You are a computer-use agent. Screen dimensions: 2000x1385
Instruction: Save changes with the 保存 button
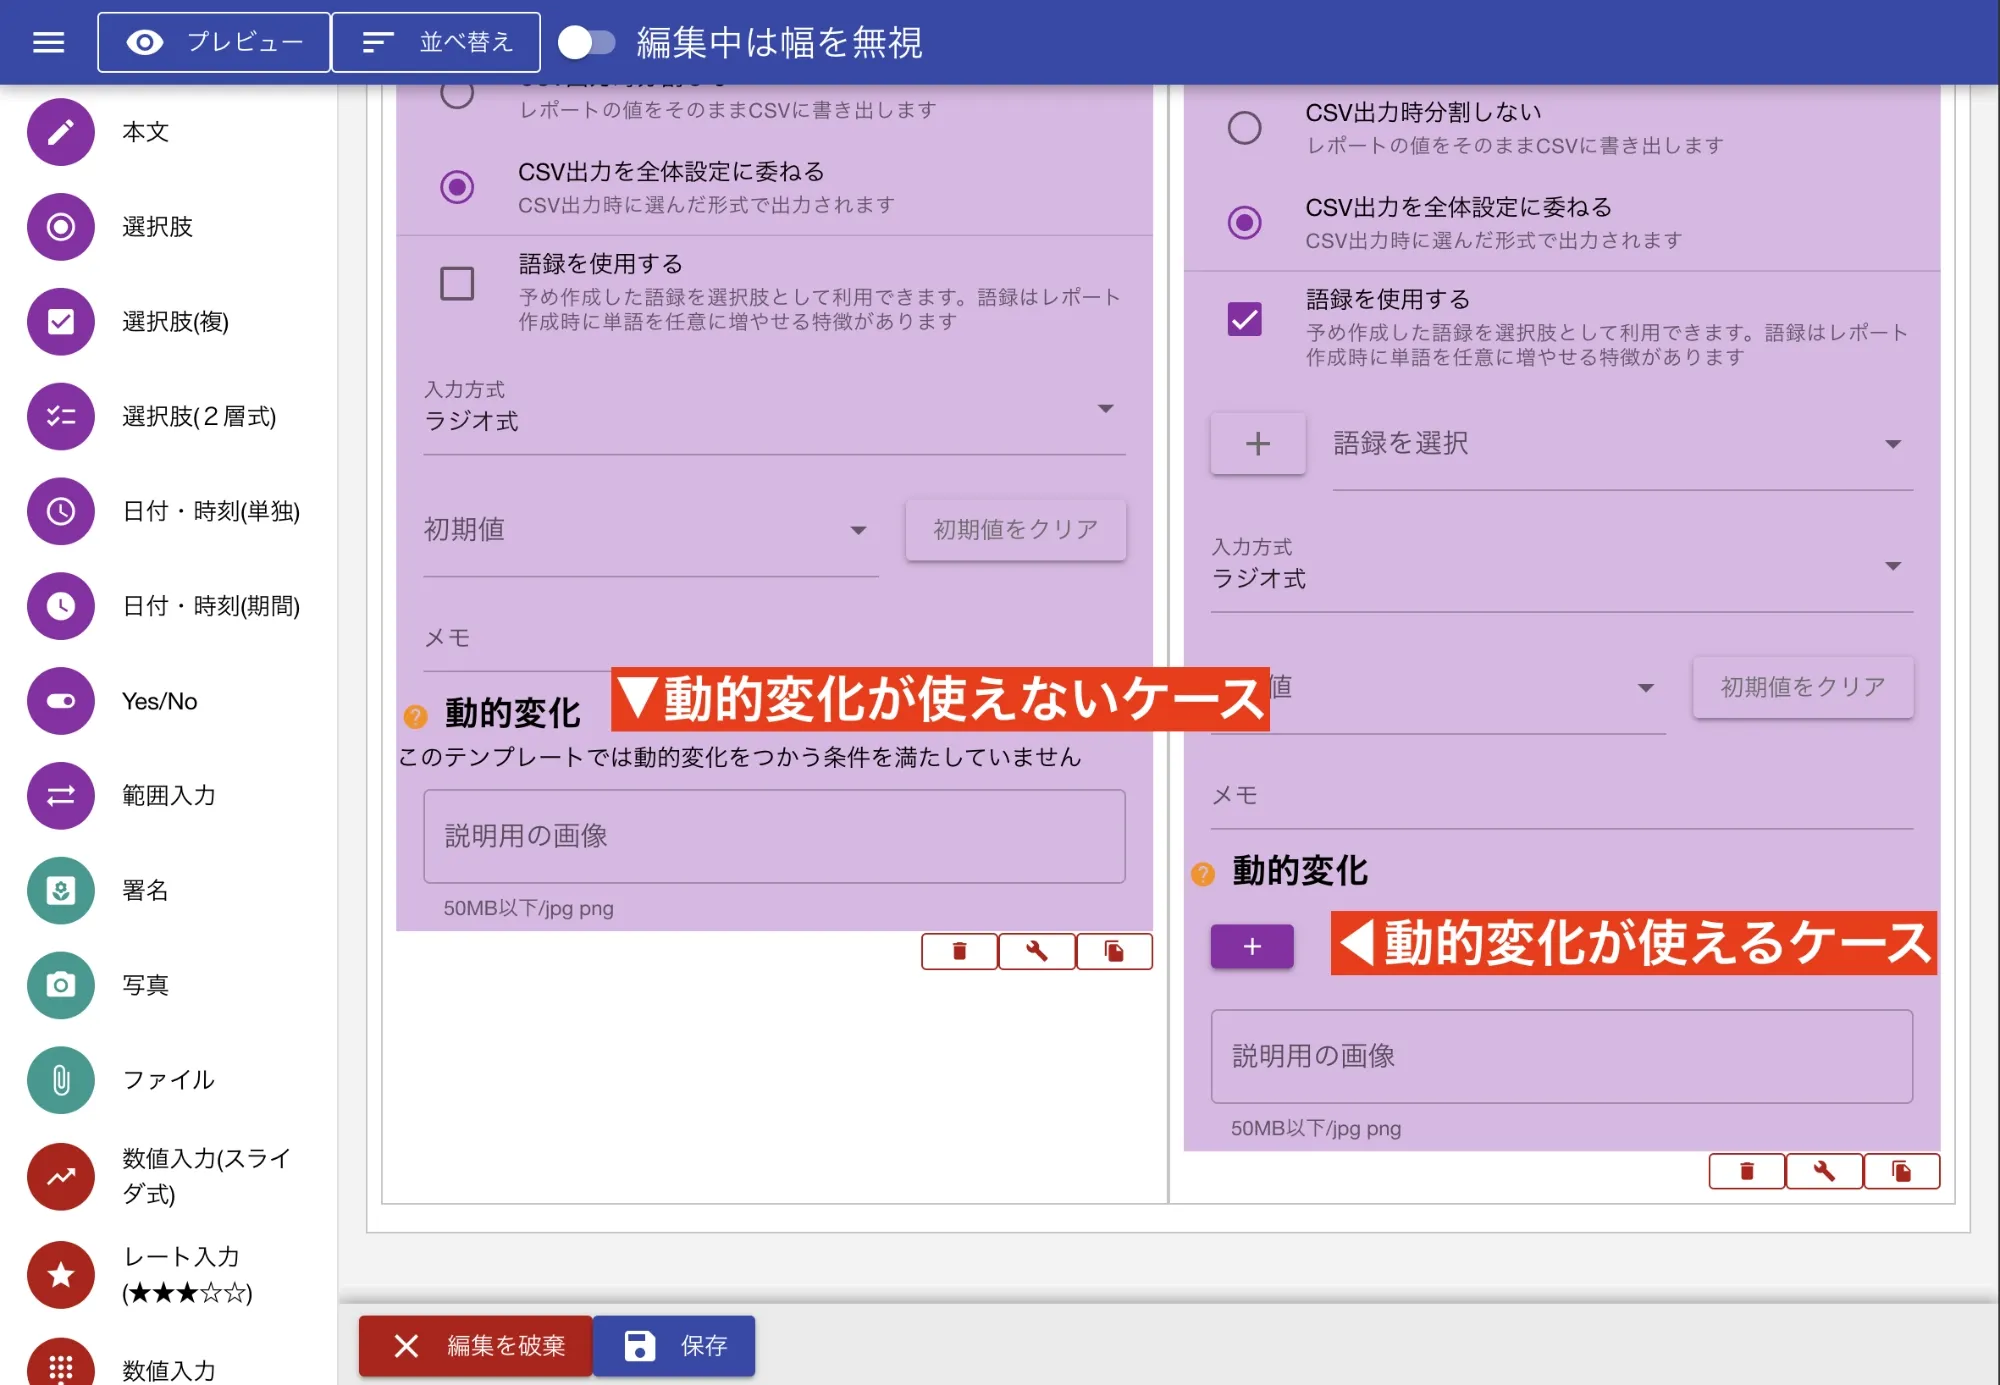(673, 1346)
